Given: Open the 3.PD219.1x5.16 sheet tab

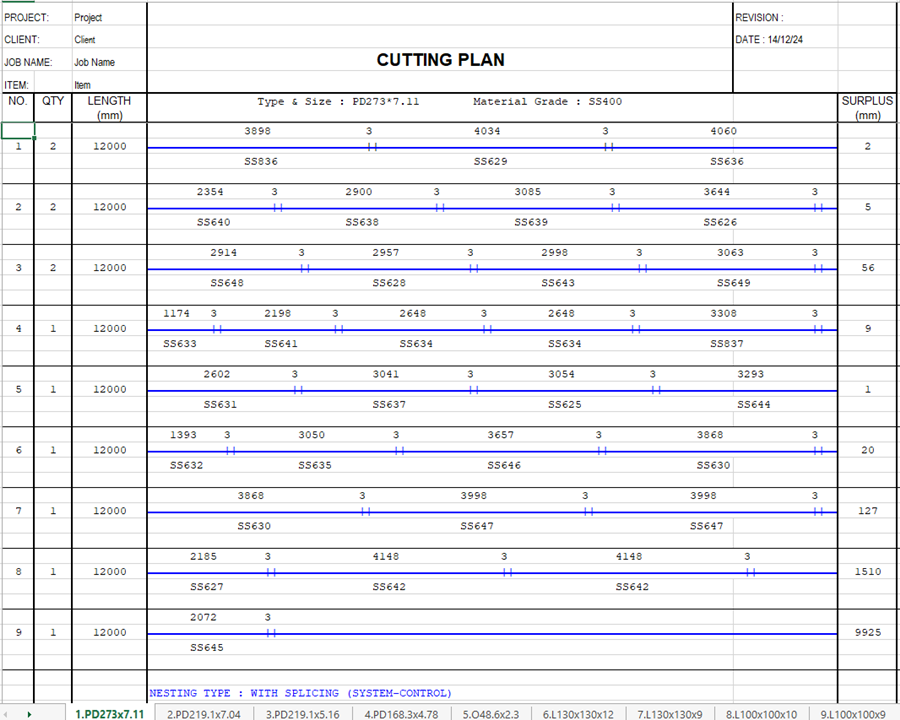Looking at the screenshot, I should pos(302,714).
